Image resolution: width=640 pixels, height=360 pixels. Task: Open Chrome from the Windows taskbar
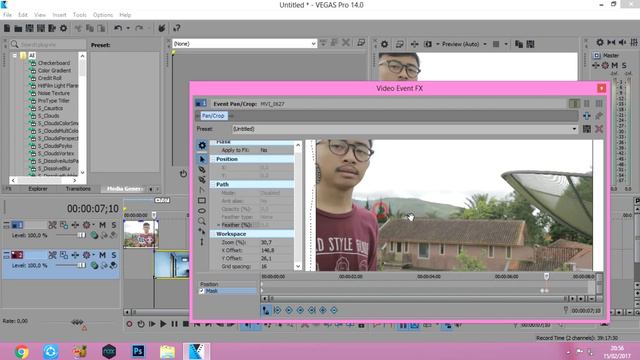pos(22,351)
